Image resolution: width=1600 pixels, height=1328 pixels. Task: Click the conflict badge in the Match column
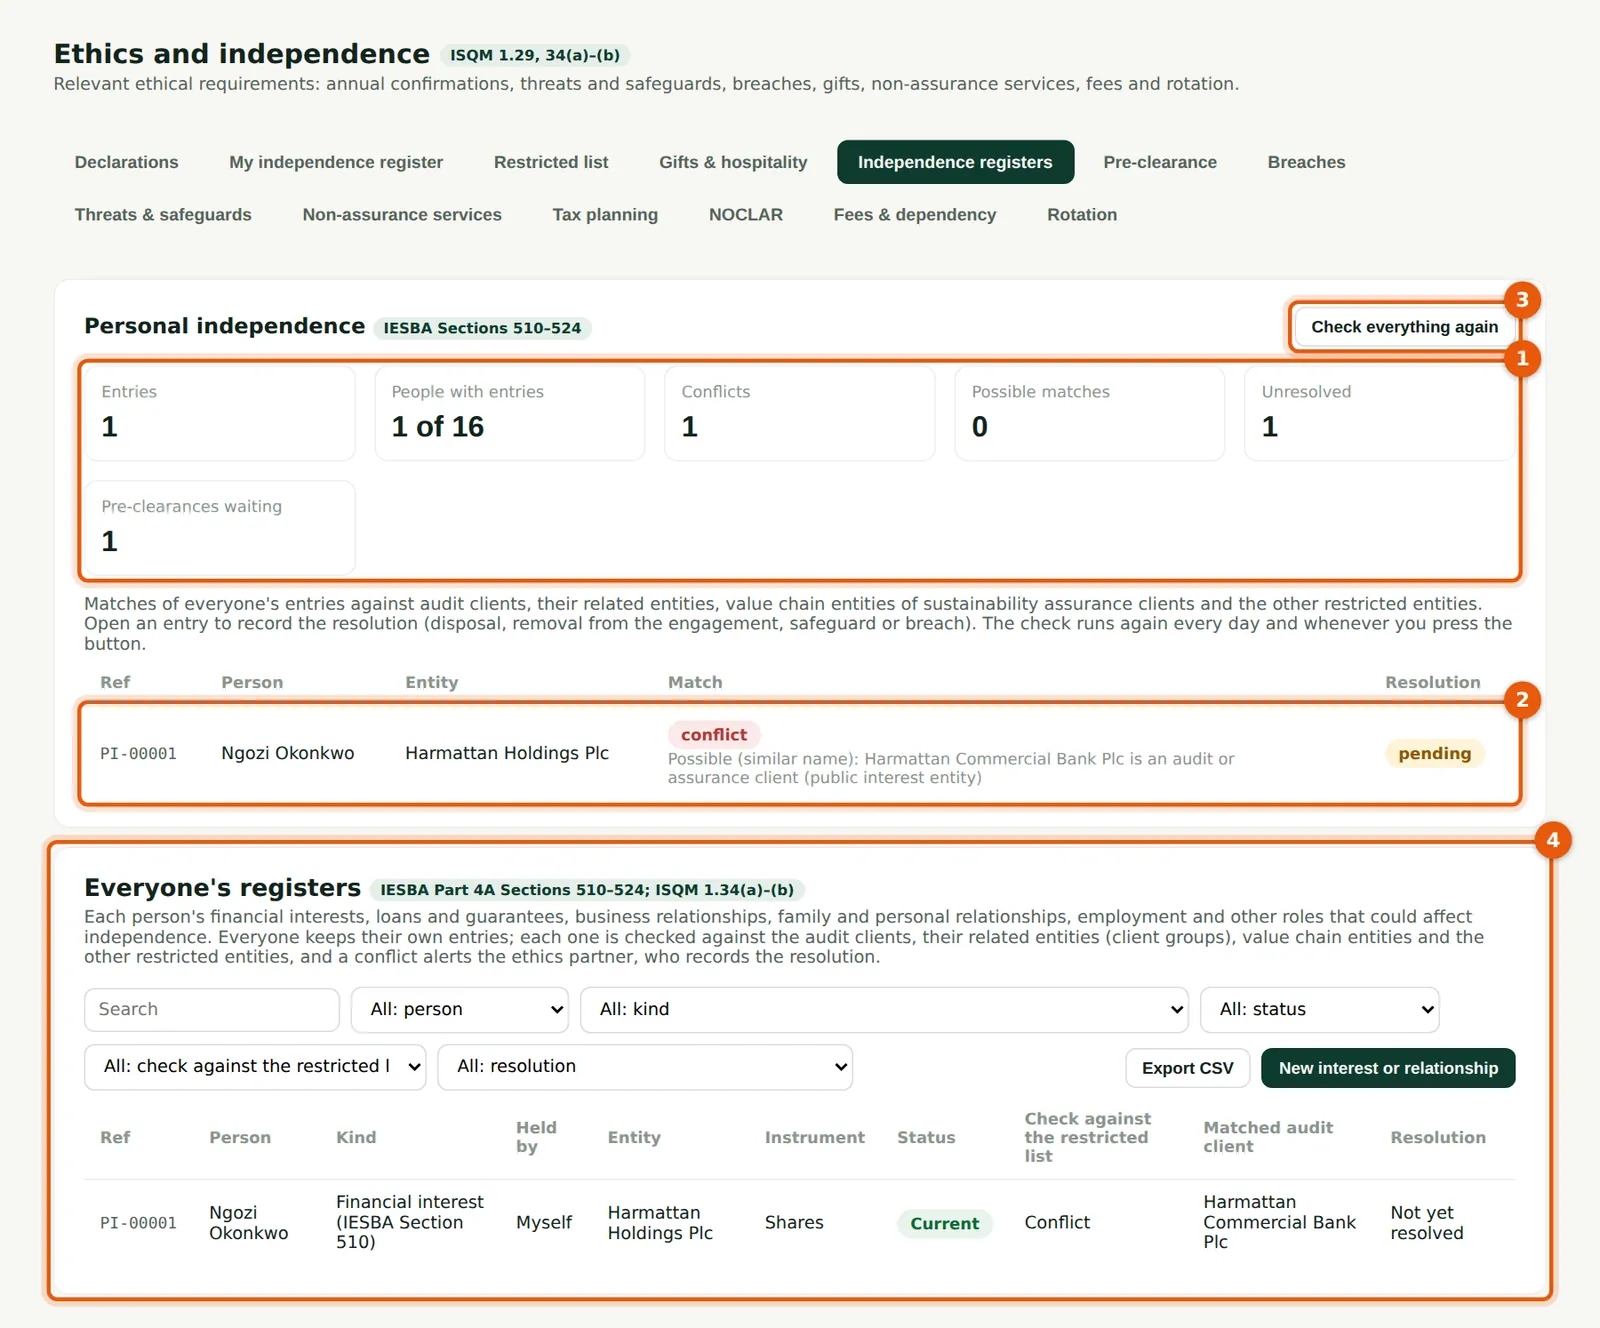point(714,735)
